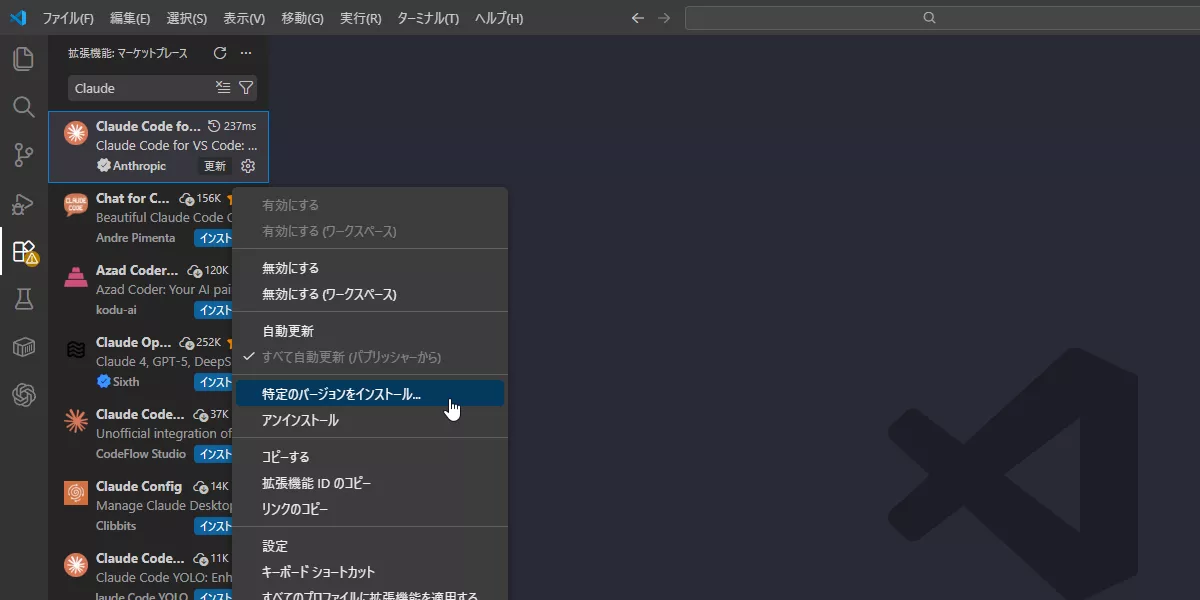Viewport: 1200px width, 600px height.
Task: Open the Explorer view in the activity bar
Action: (x=22, y=60)
